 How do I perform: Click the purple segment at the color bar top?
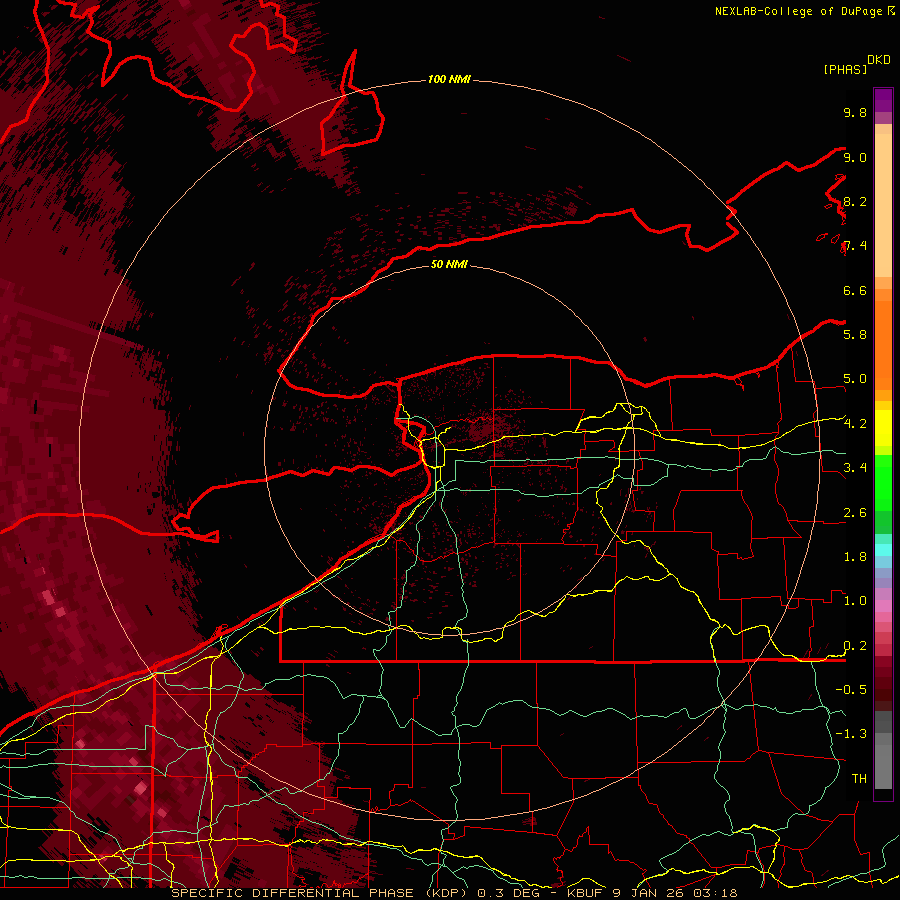coord(883,100)
